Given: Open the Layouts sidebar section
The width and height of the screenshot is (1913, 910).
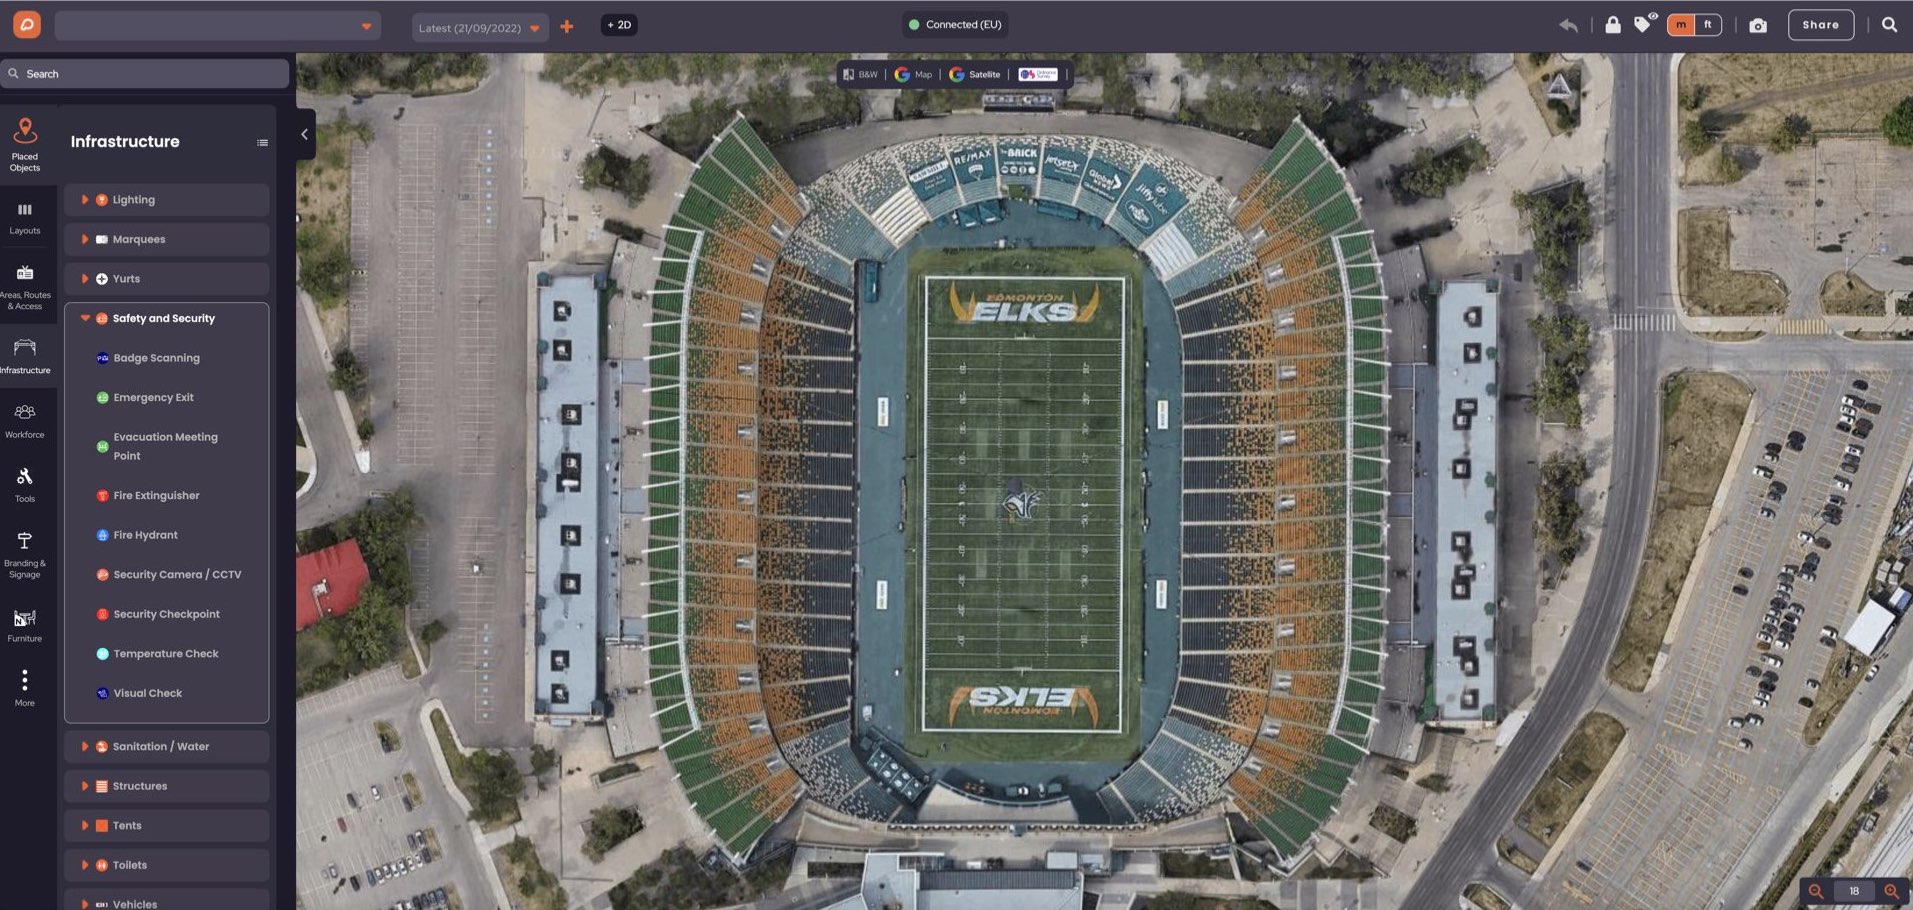Looking at the screenshot, I should pyautogui.click(x=25, y=218).
